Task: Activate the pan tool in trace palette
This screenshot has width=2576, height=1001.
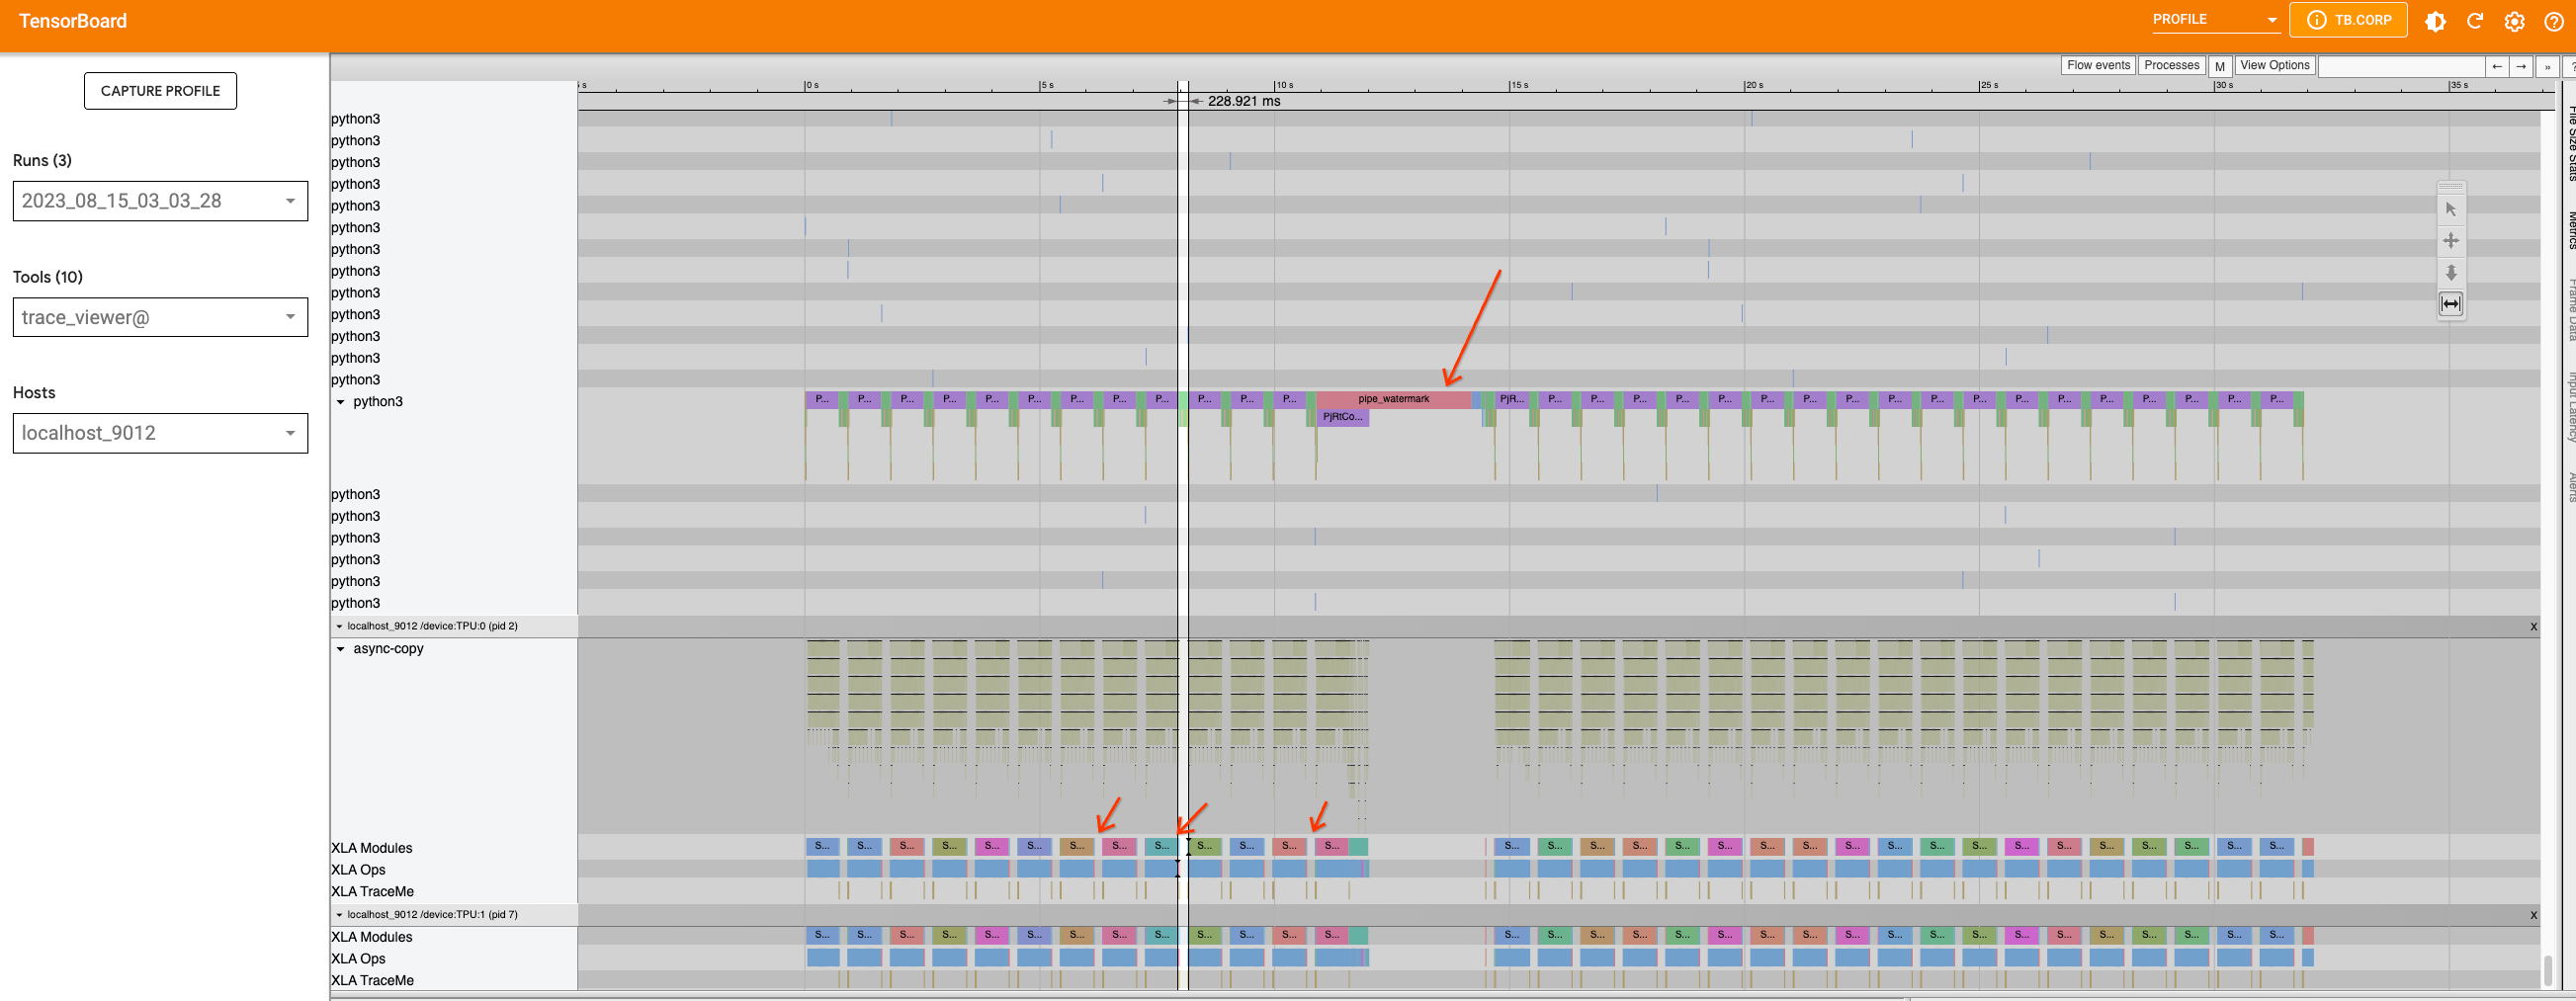Action: [2450, 241]
